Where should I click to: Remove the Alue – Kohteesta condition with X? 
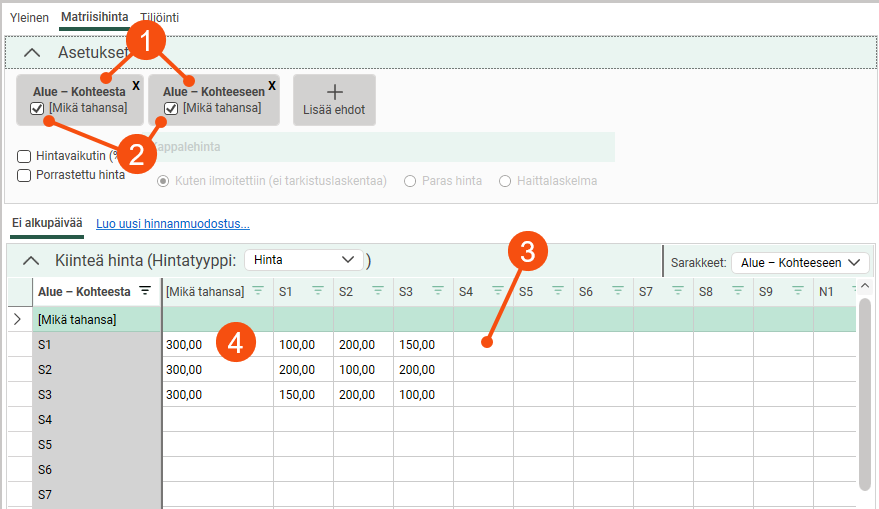coord(136,86)
